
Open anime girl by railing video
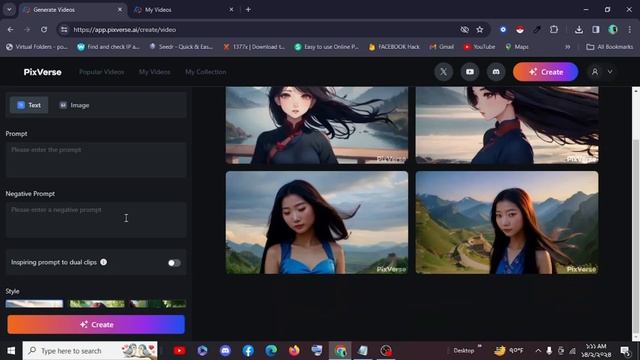pos(317,125)
